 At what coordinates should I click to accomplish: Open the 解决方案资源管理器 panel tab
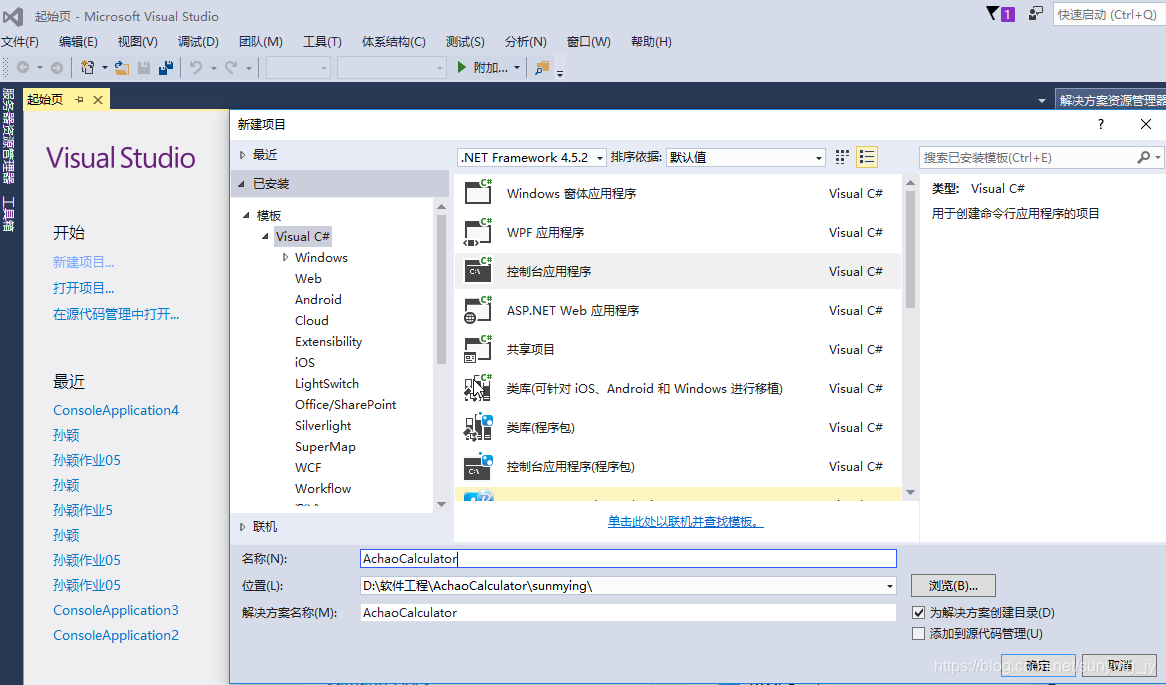(x=1112, y=100)
